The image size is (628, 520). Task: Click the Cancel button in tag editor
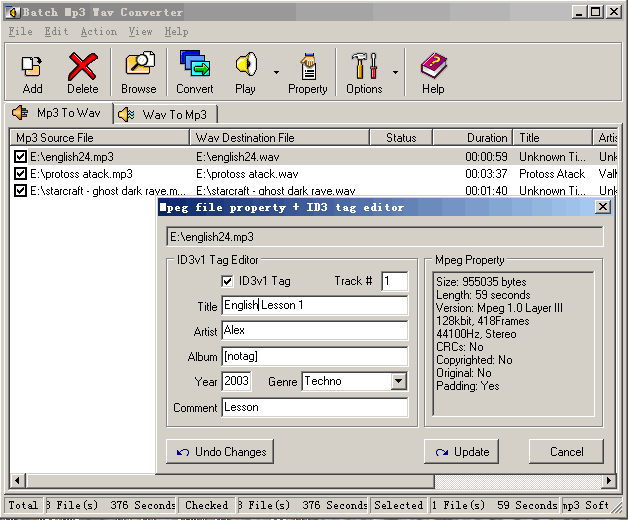click(x=566, y=451)
